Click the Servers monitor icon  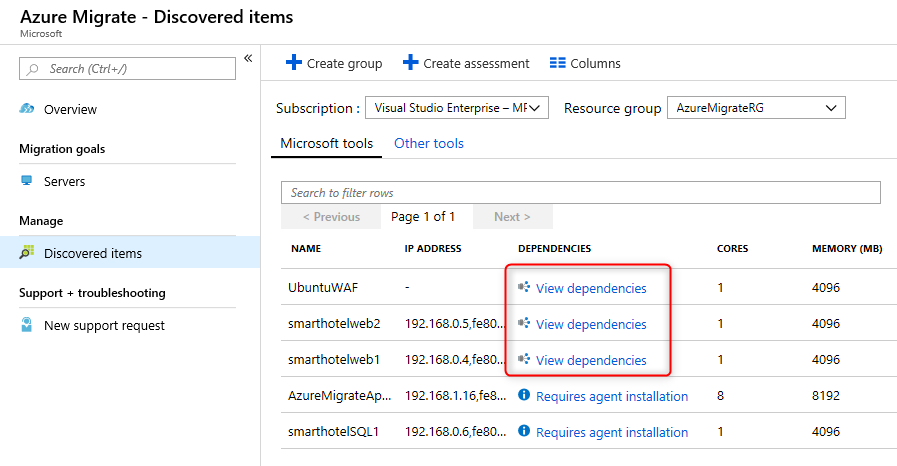26,181
